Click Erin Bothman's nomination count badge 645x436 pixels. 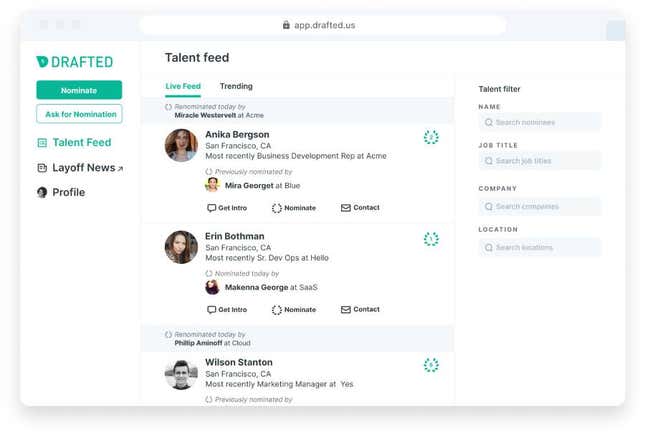[x=431, y=239]
